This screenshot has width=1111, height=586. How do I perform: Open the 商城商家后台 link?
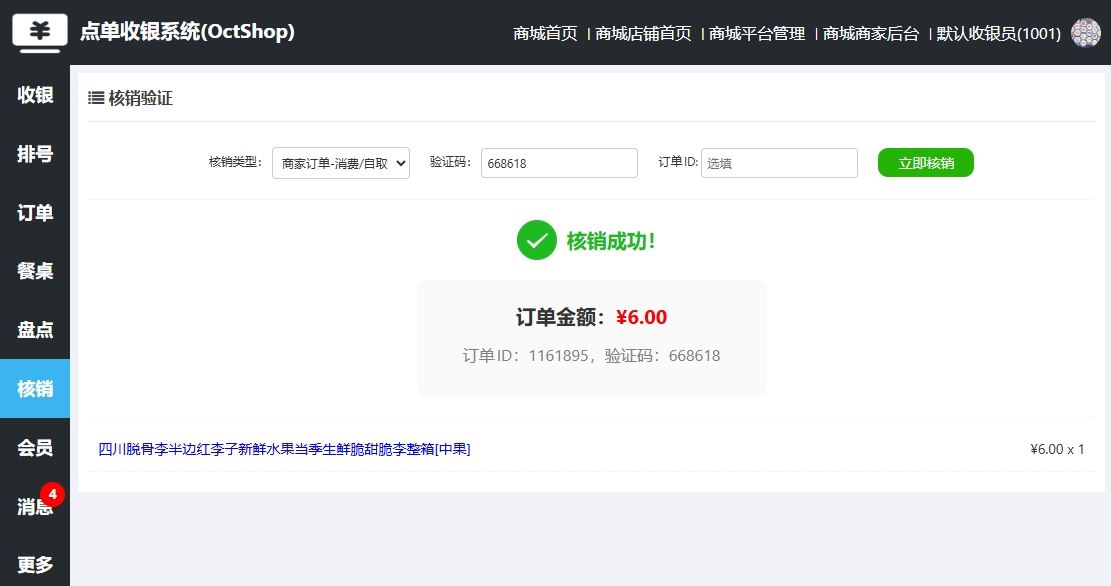871,33
